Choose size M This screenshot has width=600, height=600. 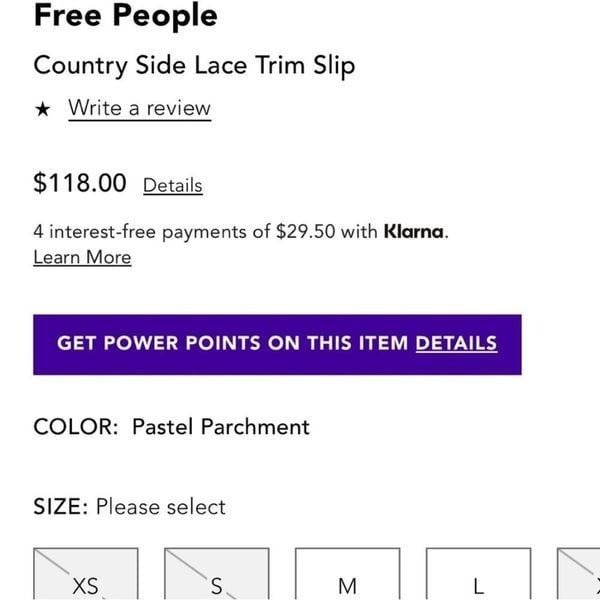tap(347, 574)
